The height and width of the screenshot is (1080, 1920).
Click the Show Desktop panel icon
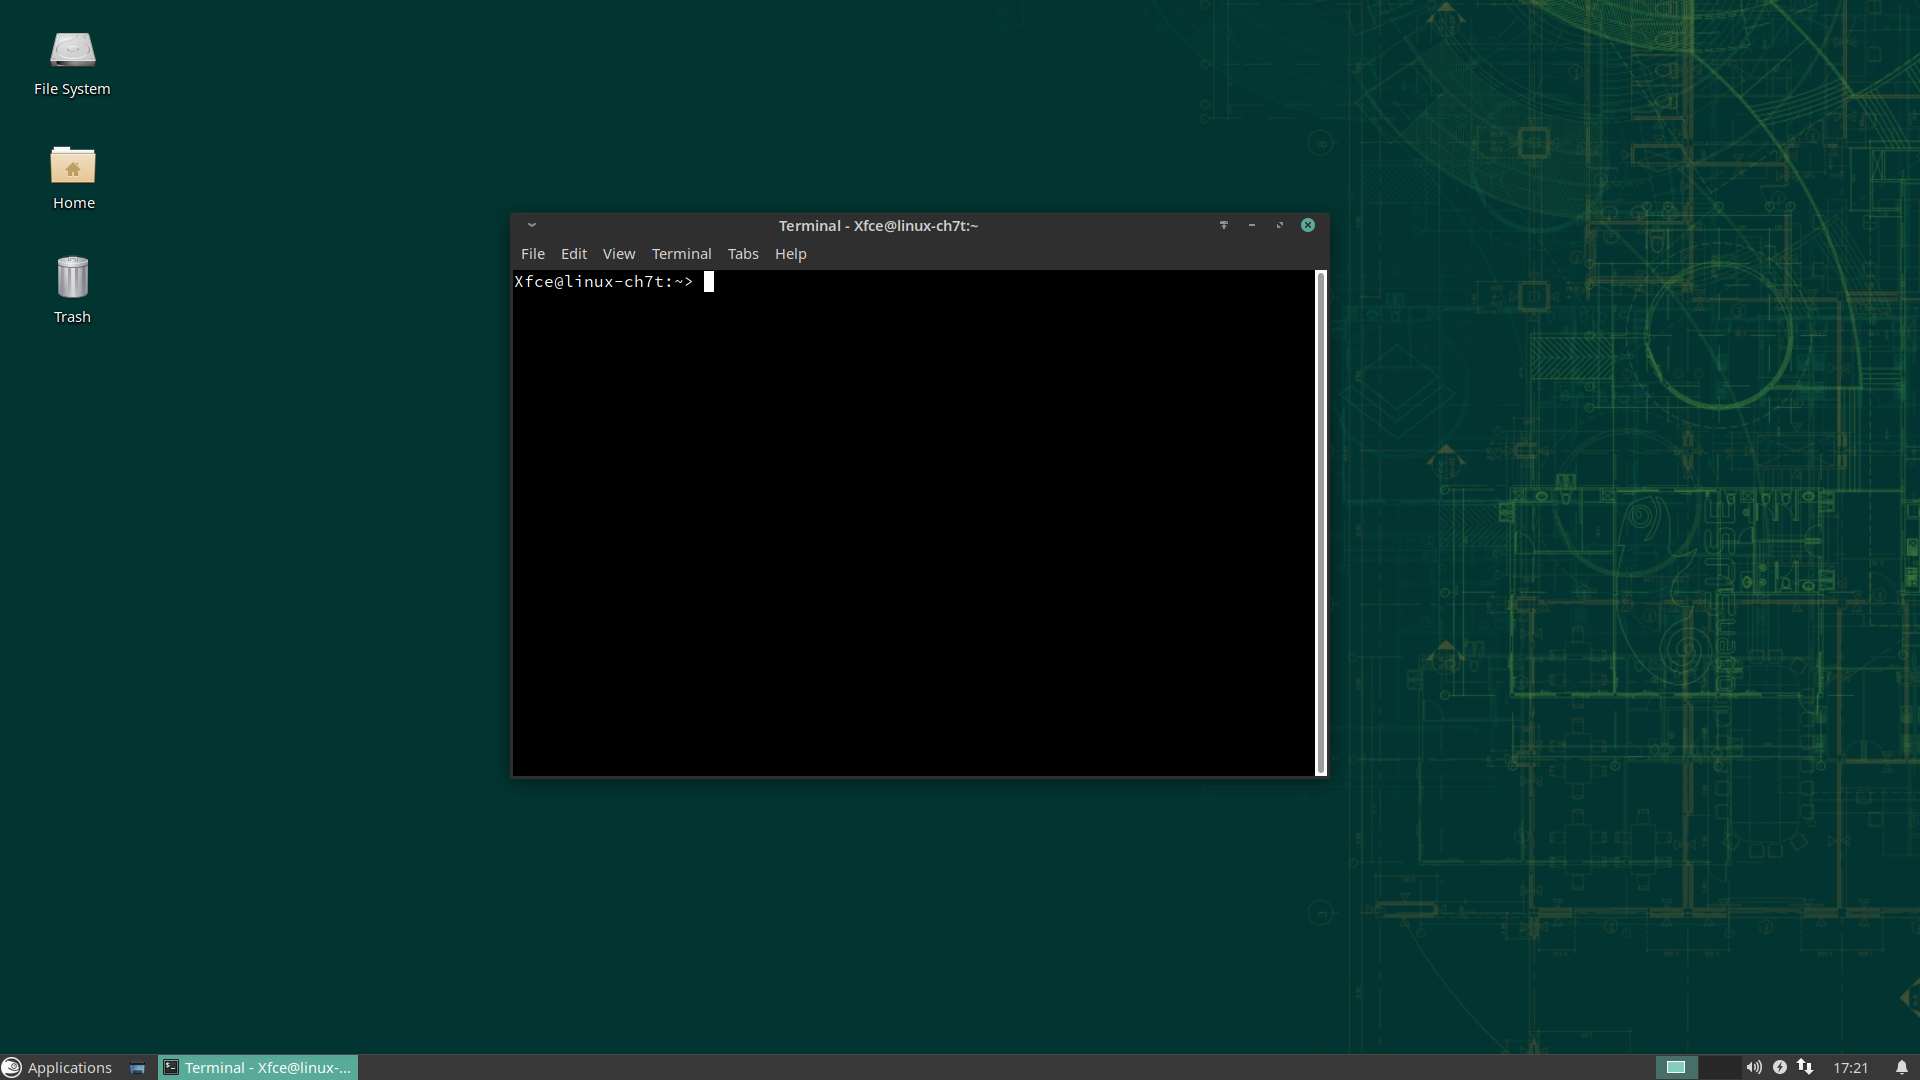tap(137, 1068)
